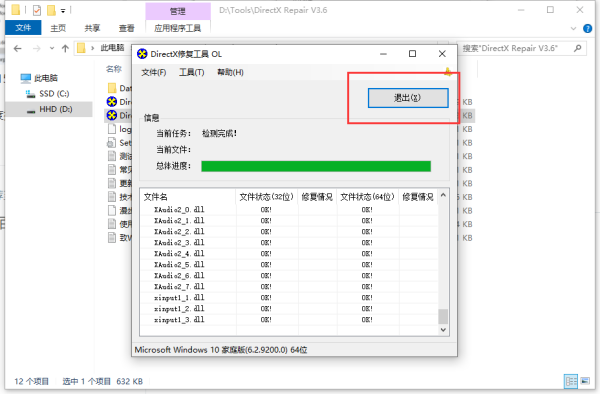Click the 管理 contextual tab in Explorer
The width and height of the screenshot is (600, 394).
click(178, 11)
